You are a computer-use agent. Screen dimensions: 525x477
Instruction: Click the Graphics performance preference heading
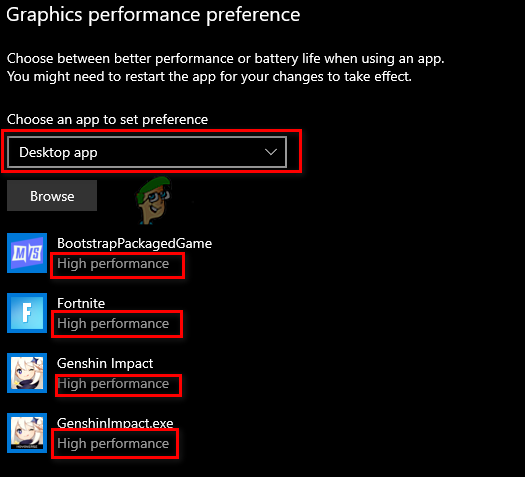click(x=153, y=15)
